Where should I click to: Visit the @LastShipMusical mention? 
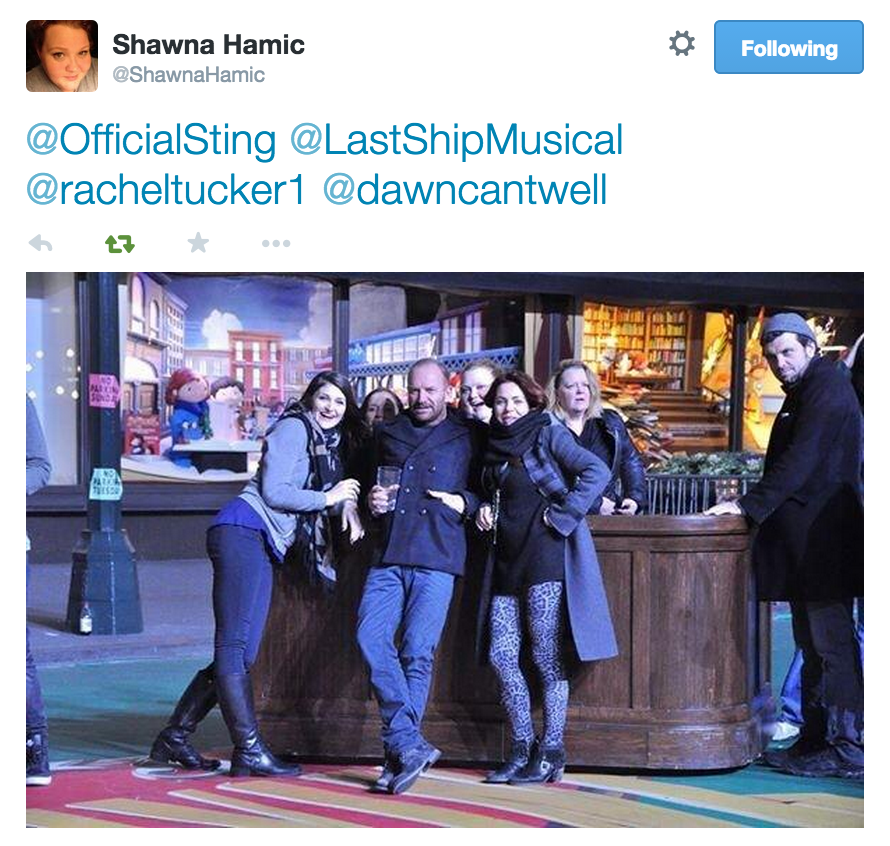[x=456, y=140]
